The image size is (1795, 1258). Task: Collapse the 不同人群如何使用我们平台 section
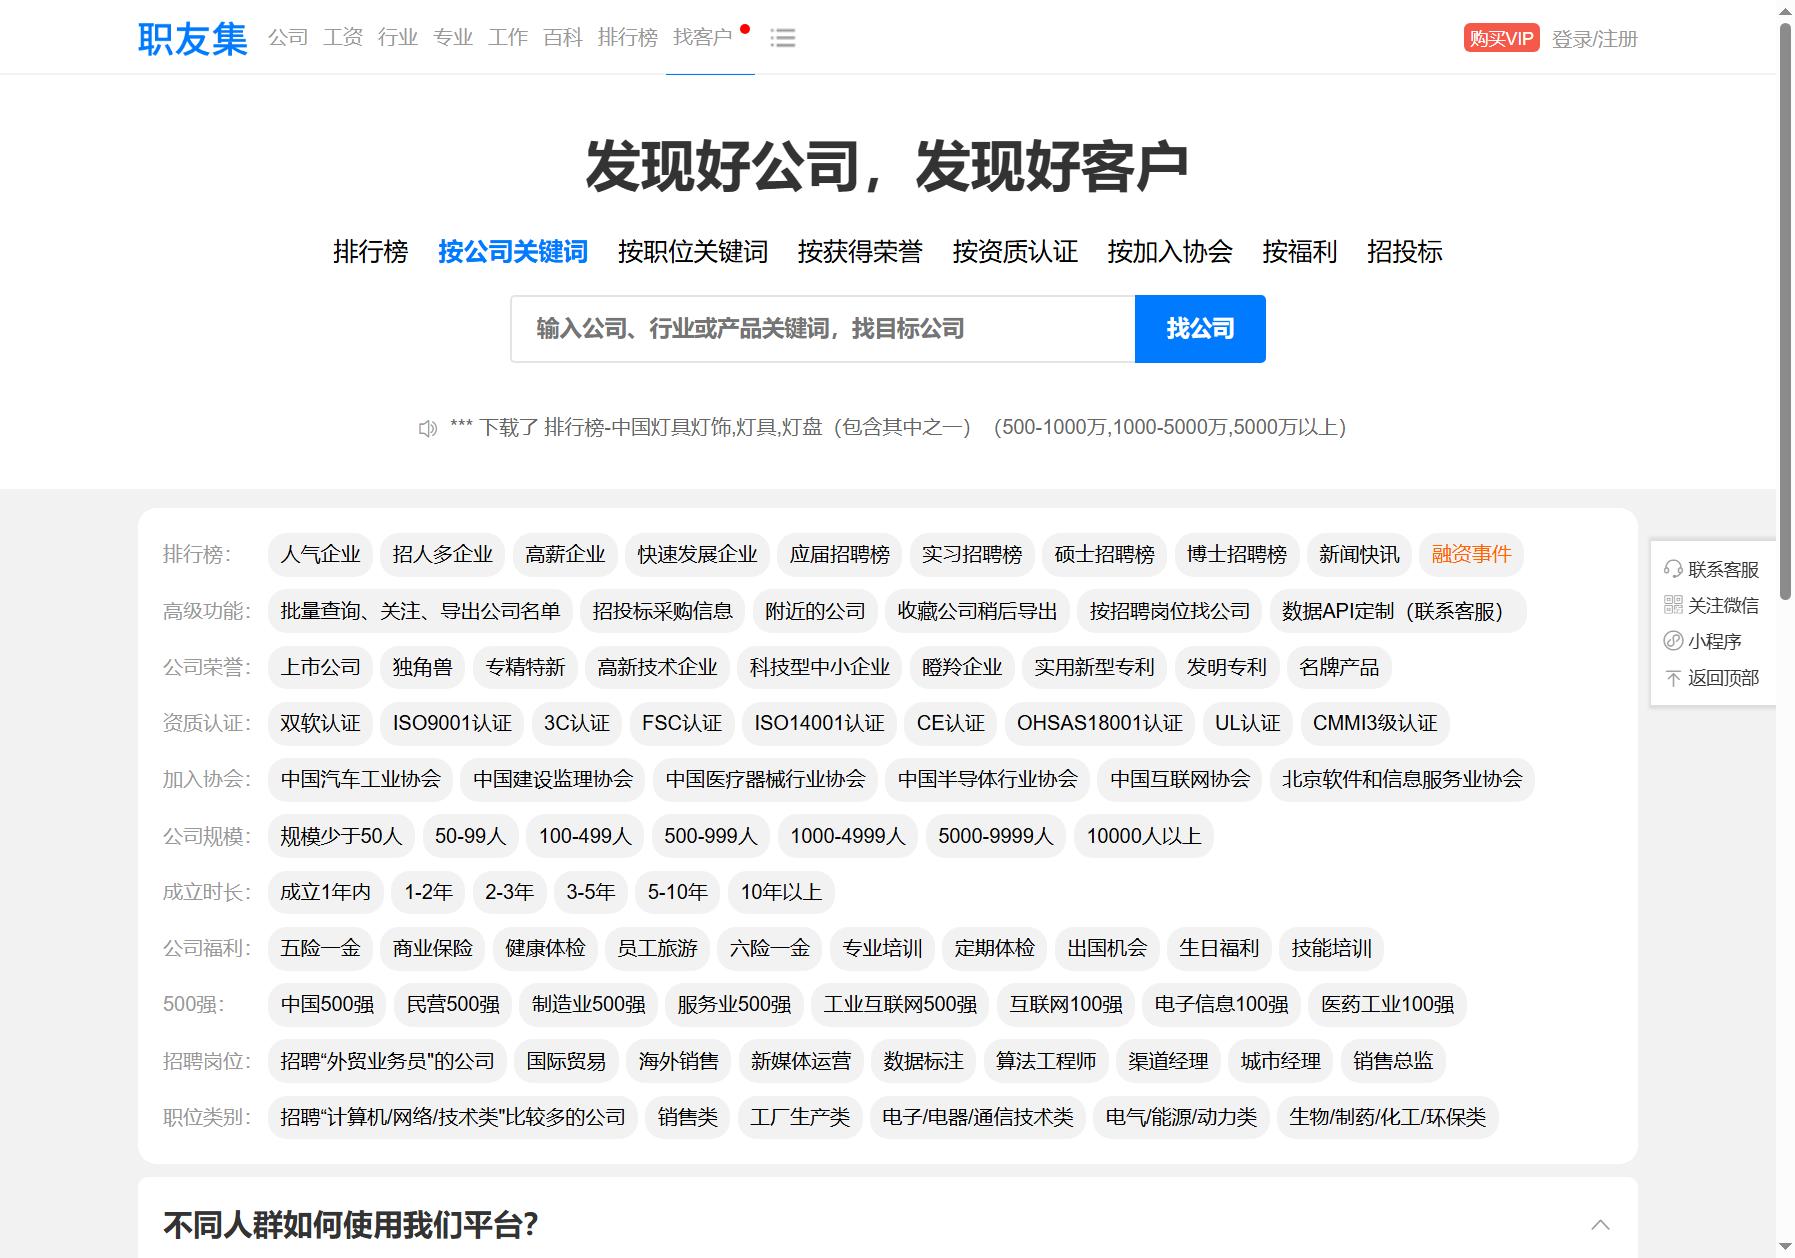[1600, 1225]
